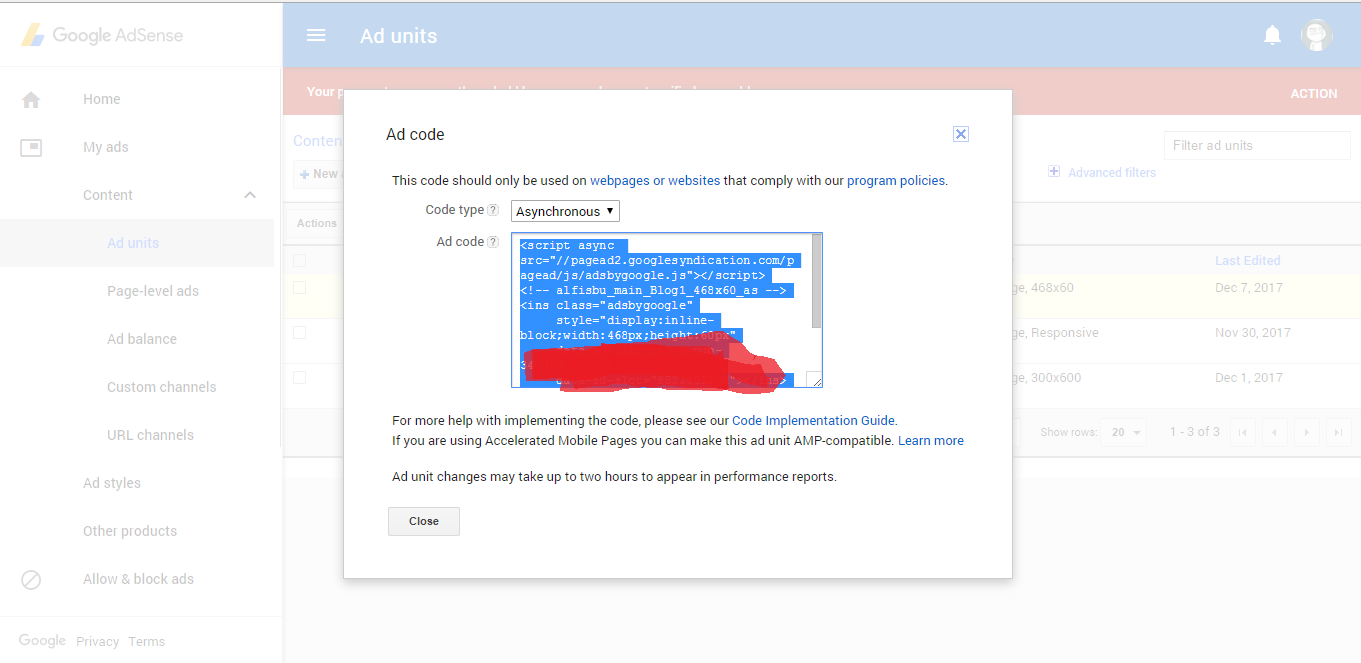Click the Allow & block ads icon
This screenshot has width=1361, height=663.
31,579
